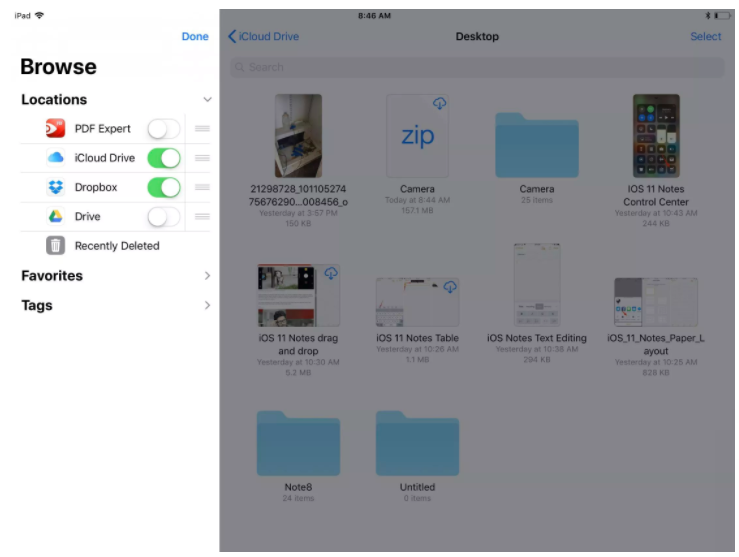739x557 pixels.
Task: Turn off the Dropbox location toggle
Action: tap(164, 187)
